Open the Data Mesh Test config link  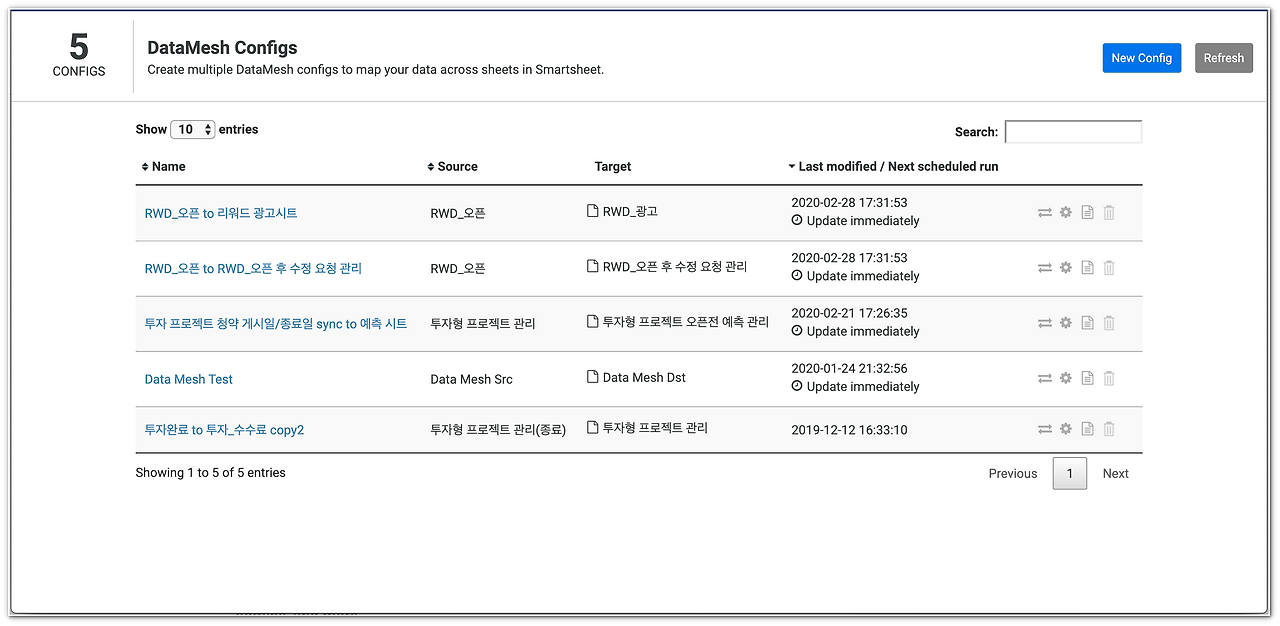click(188, 379)
